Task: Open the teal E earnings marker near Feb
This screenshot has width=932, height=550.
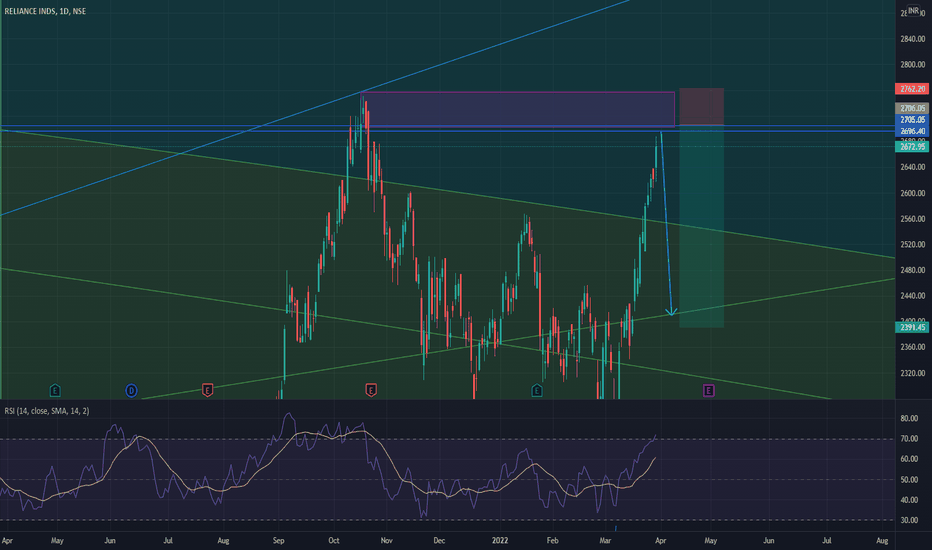Action: (x=537, y=391)
